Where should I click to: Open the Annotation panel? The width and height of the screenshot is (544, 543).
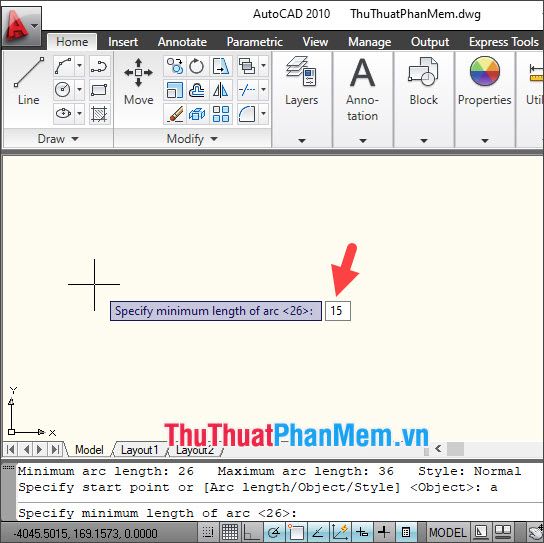362,89
